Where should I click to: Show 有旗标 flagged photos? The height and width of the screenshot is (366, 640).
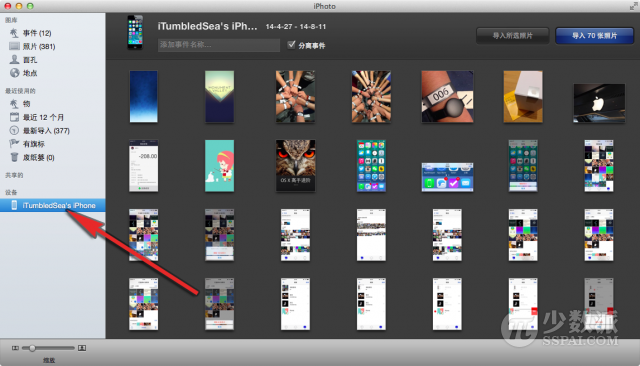[27, 144]
